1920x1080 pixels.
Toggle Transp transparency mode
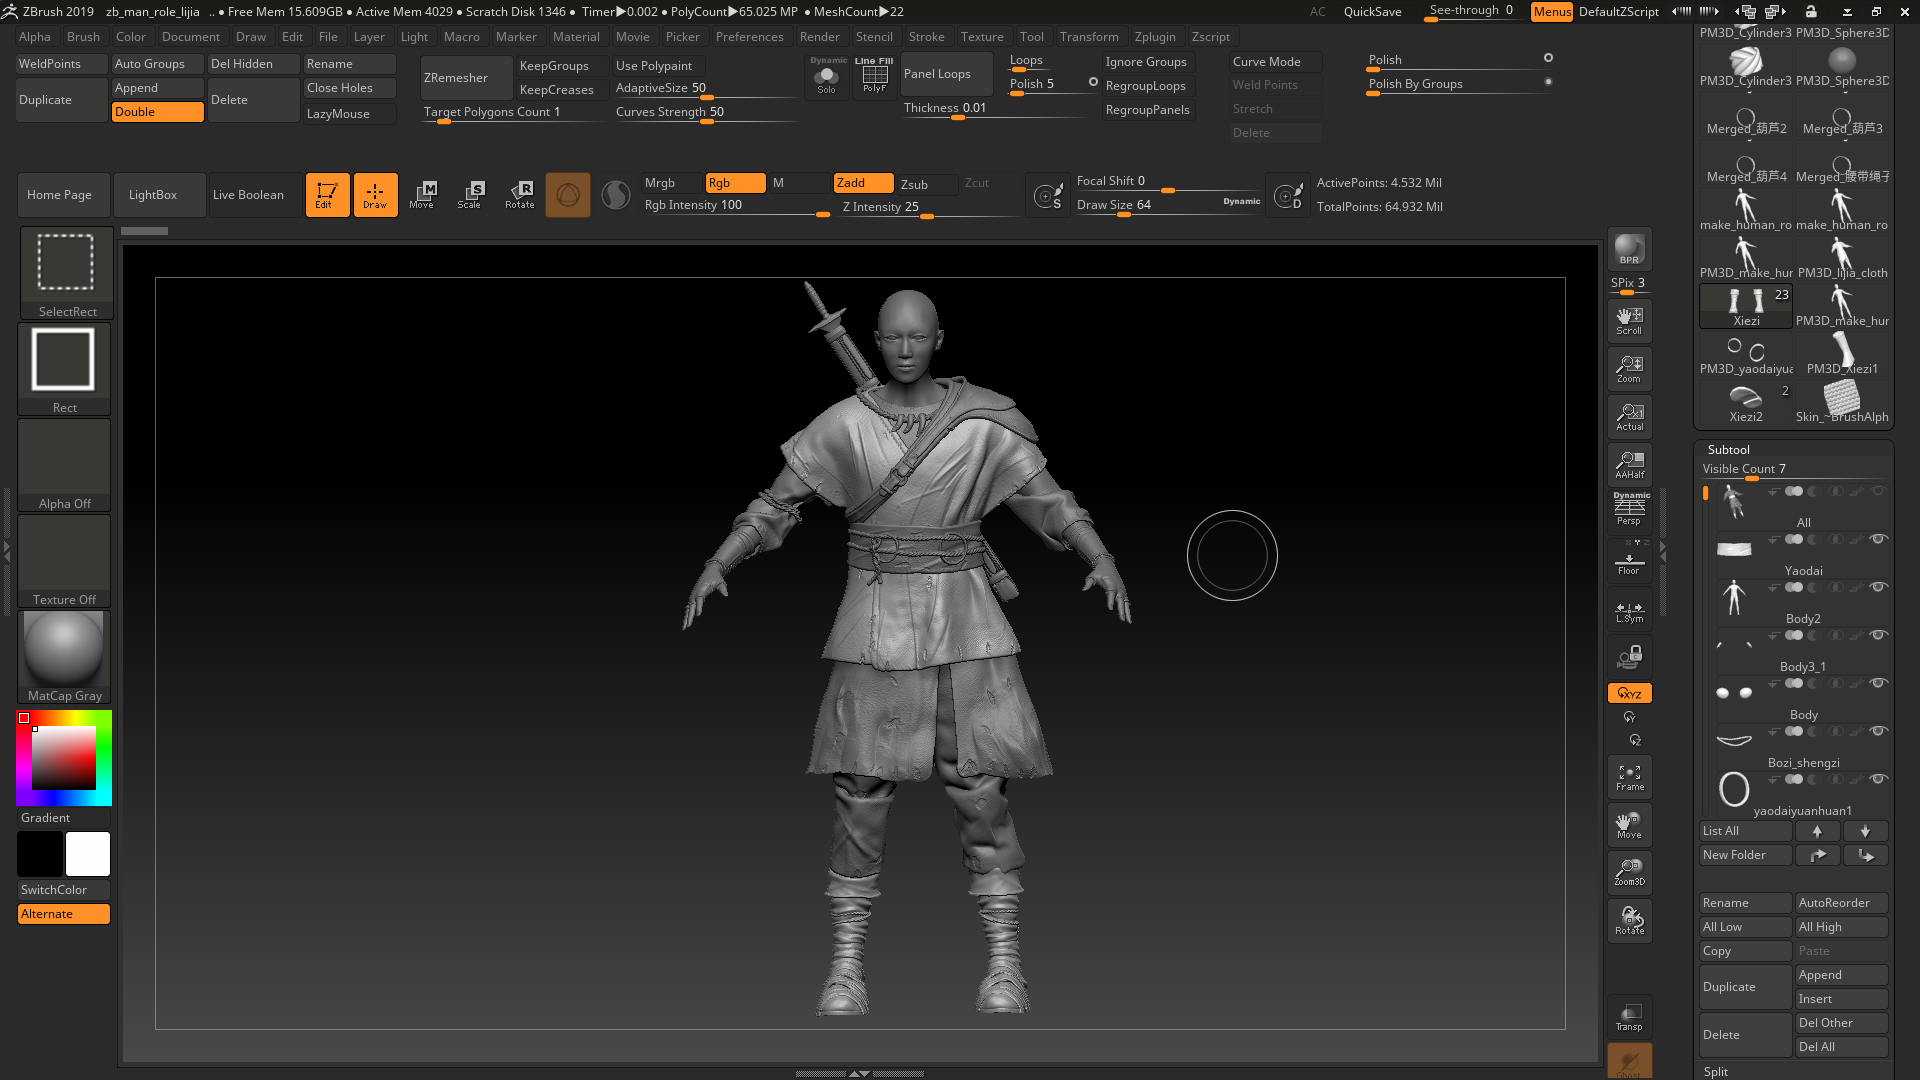coord(1629,1017)
